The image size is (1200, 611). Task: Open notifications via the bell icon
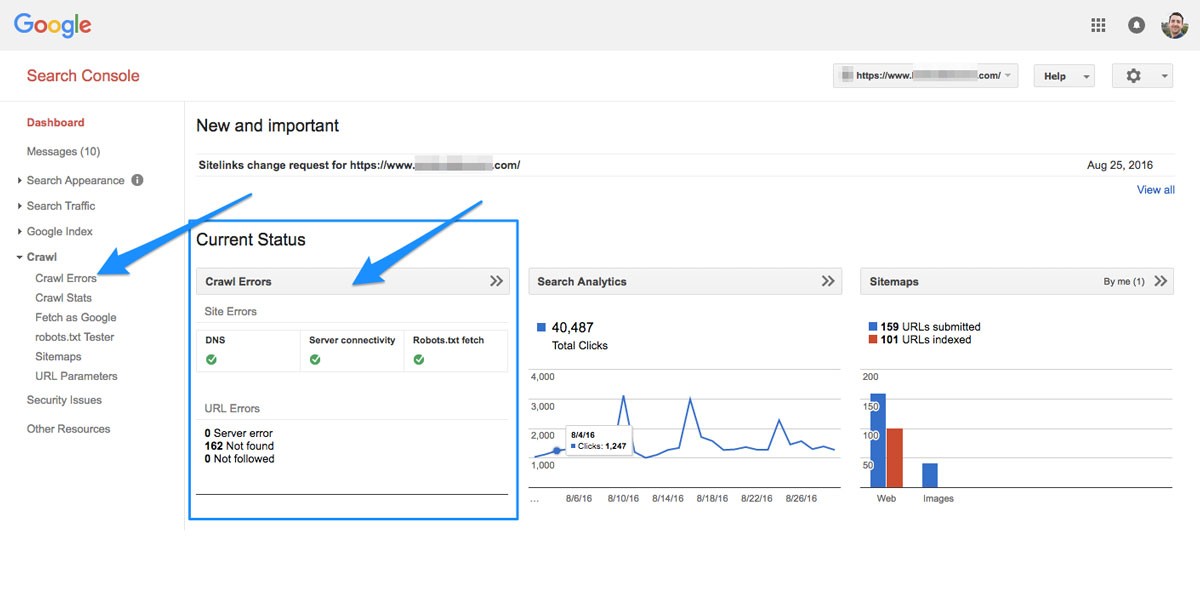[1136, 25]
